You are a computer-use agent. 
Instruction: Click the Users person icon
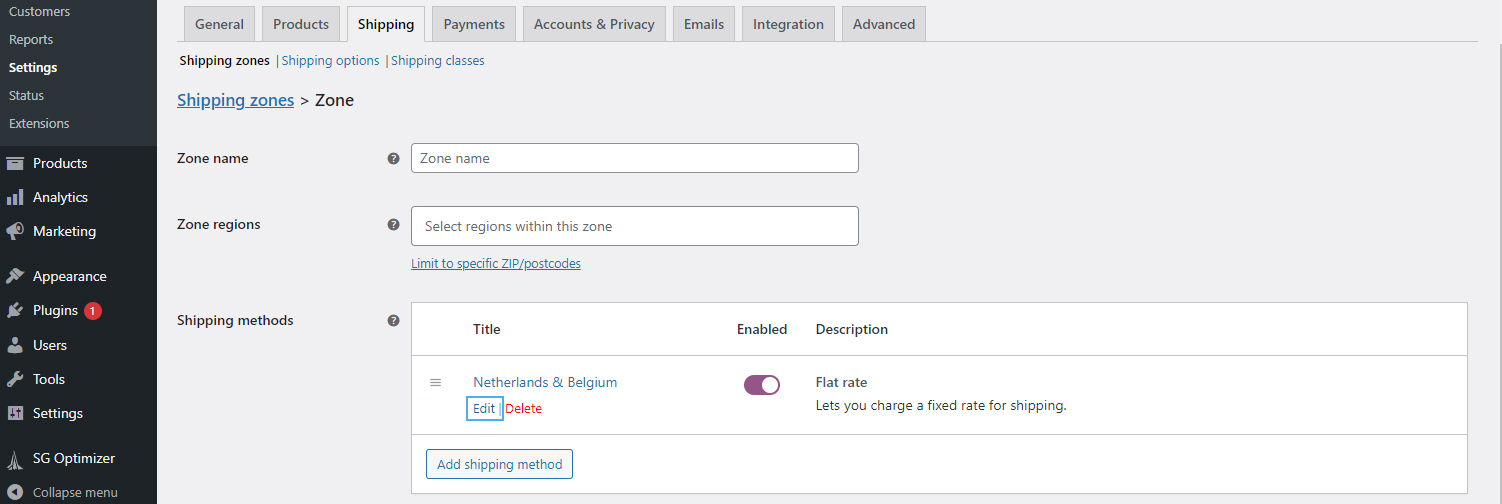pos(15,345)
